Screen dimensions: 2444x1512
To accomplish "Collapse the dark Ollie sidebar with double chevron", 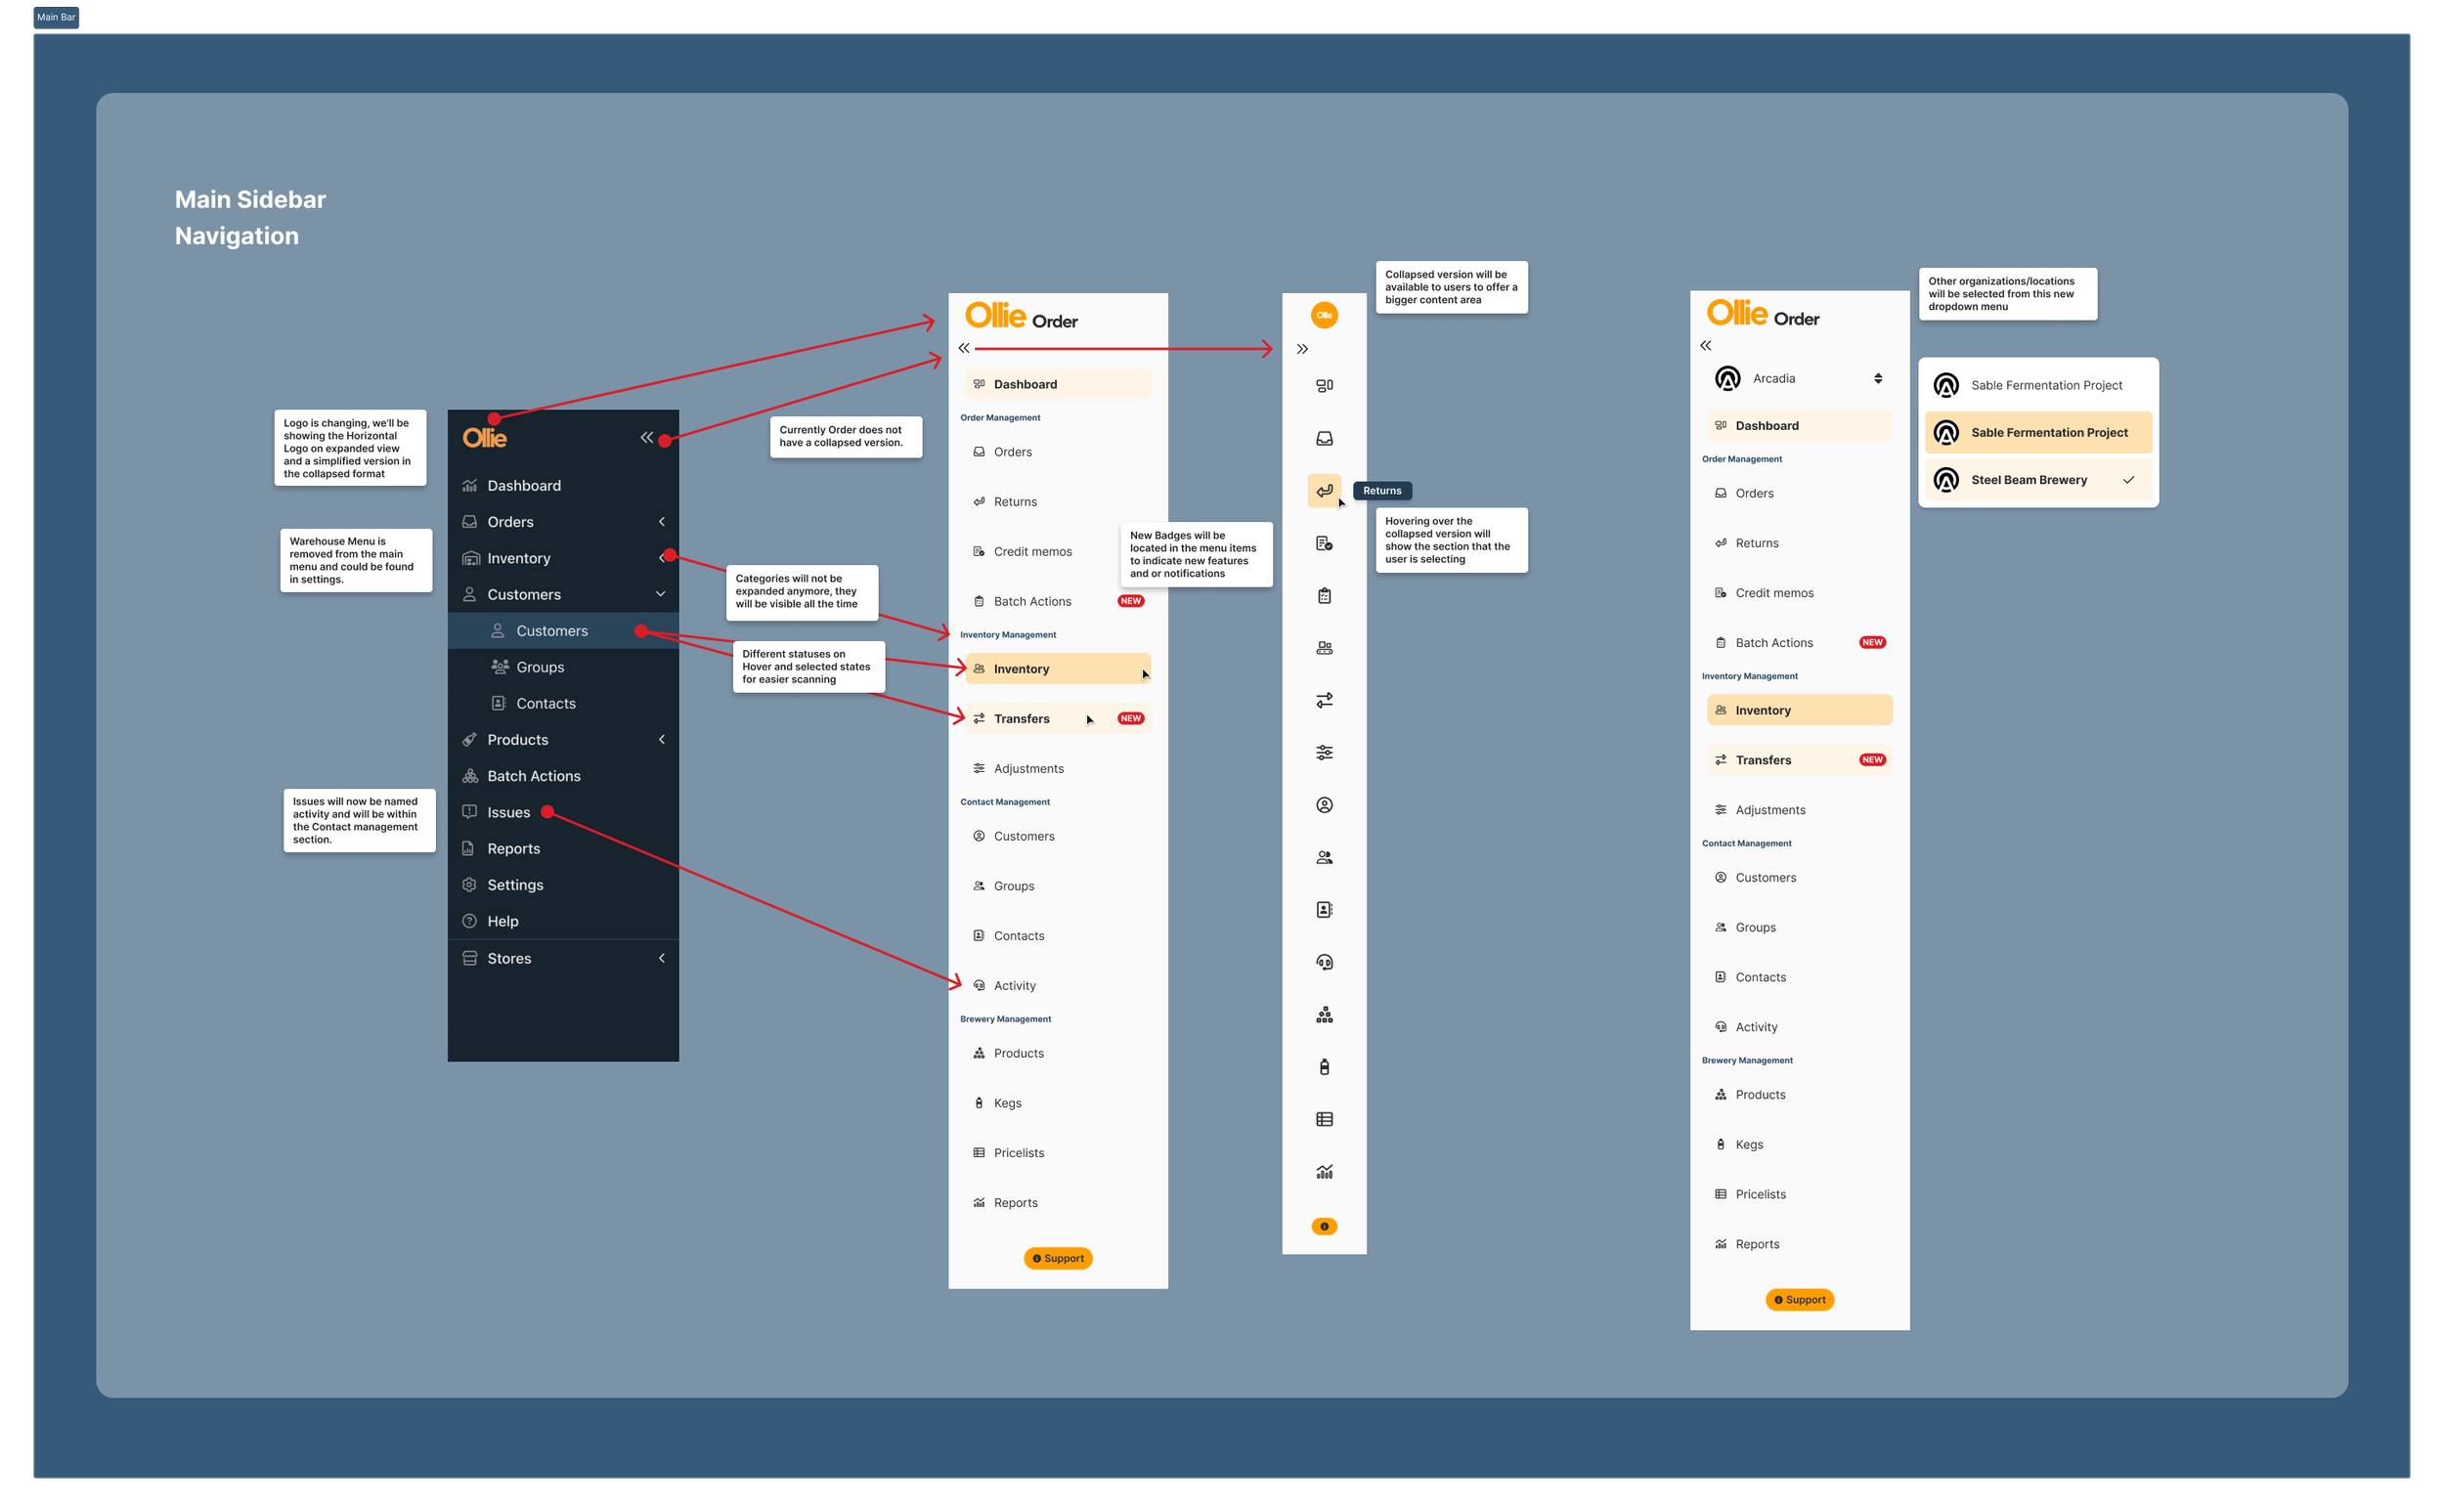I will [647, 437].
